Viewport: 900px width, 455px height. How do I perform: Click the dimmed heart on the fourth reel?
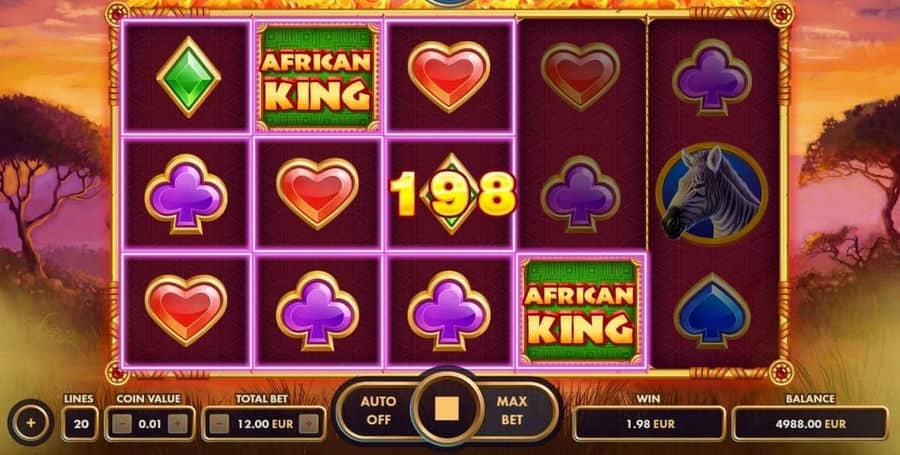click(580, 77)
